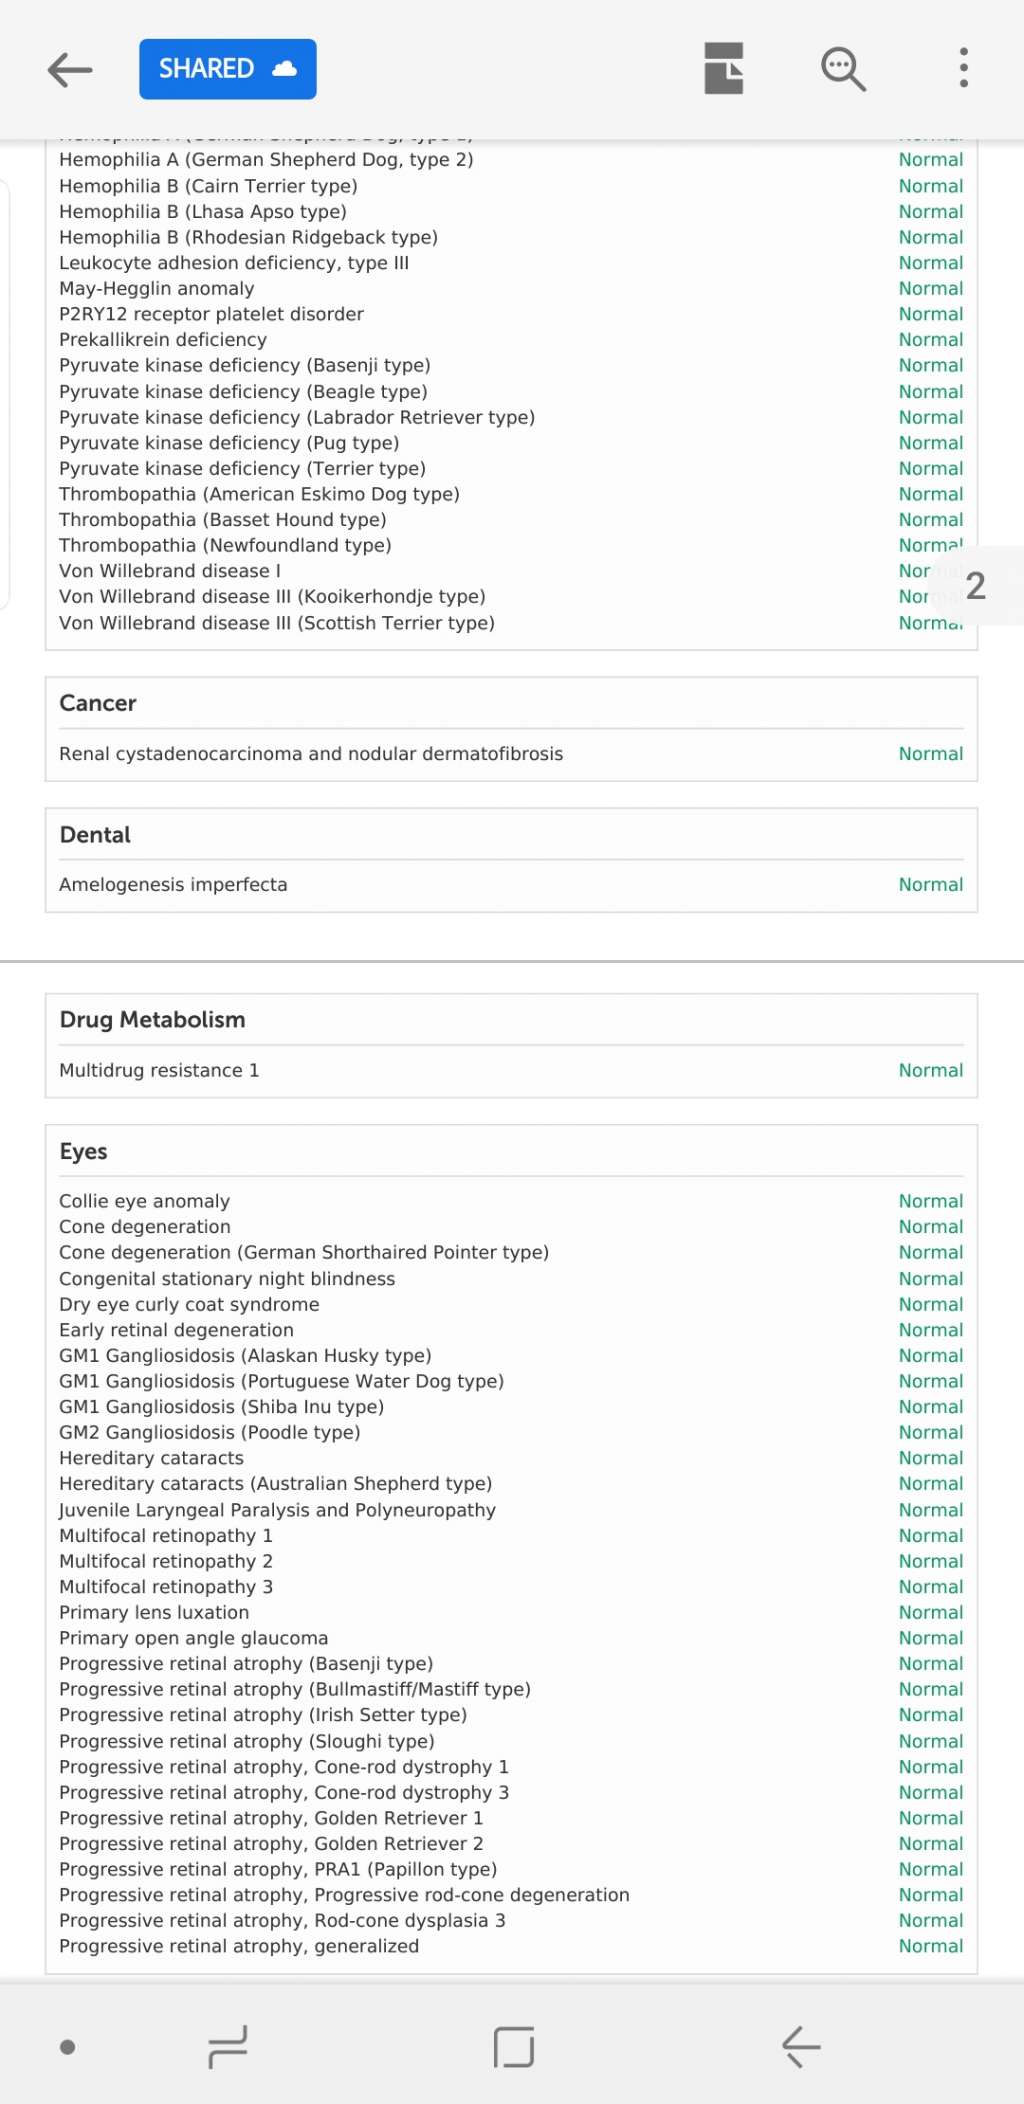Tap the Cancer section heading
Viewport: 1024px width, 2104px height.
coord(98,703)
